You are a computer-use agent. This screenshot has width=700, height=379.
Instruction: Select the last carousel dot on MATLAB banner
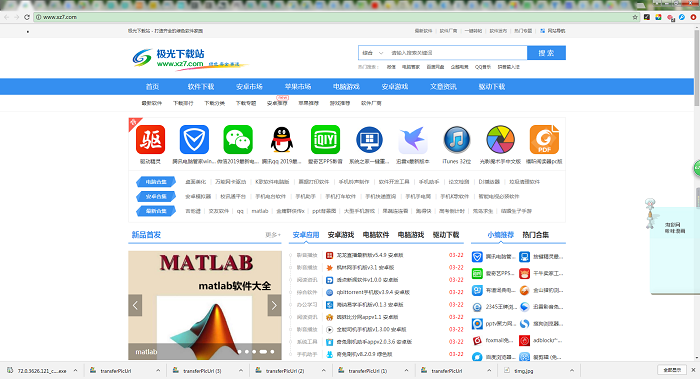[272, 352]
